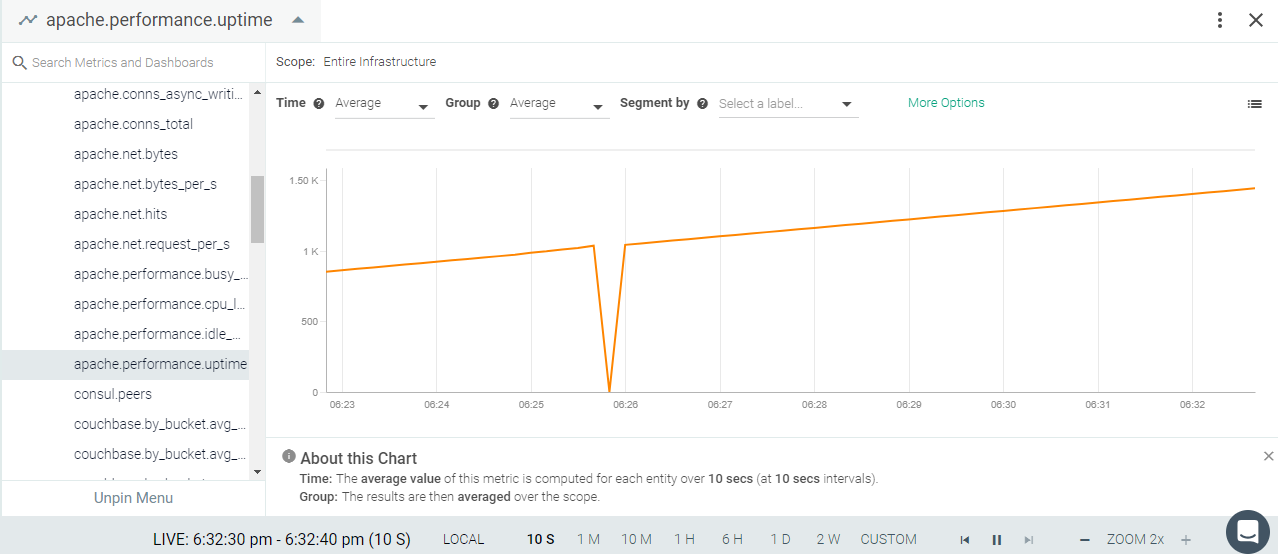
Task: Click Unpin Menu
Action: (133, 498)
